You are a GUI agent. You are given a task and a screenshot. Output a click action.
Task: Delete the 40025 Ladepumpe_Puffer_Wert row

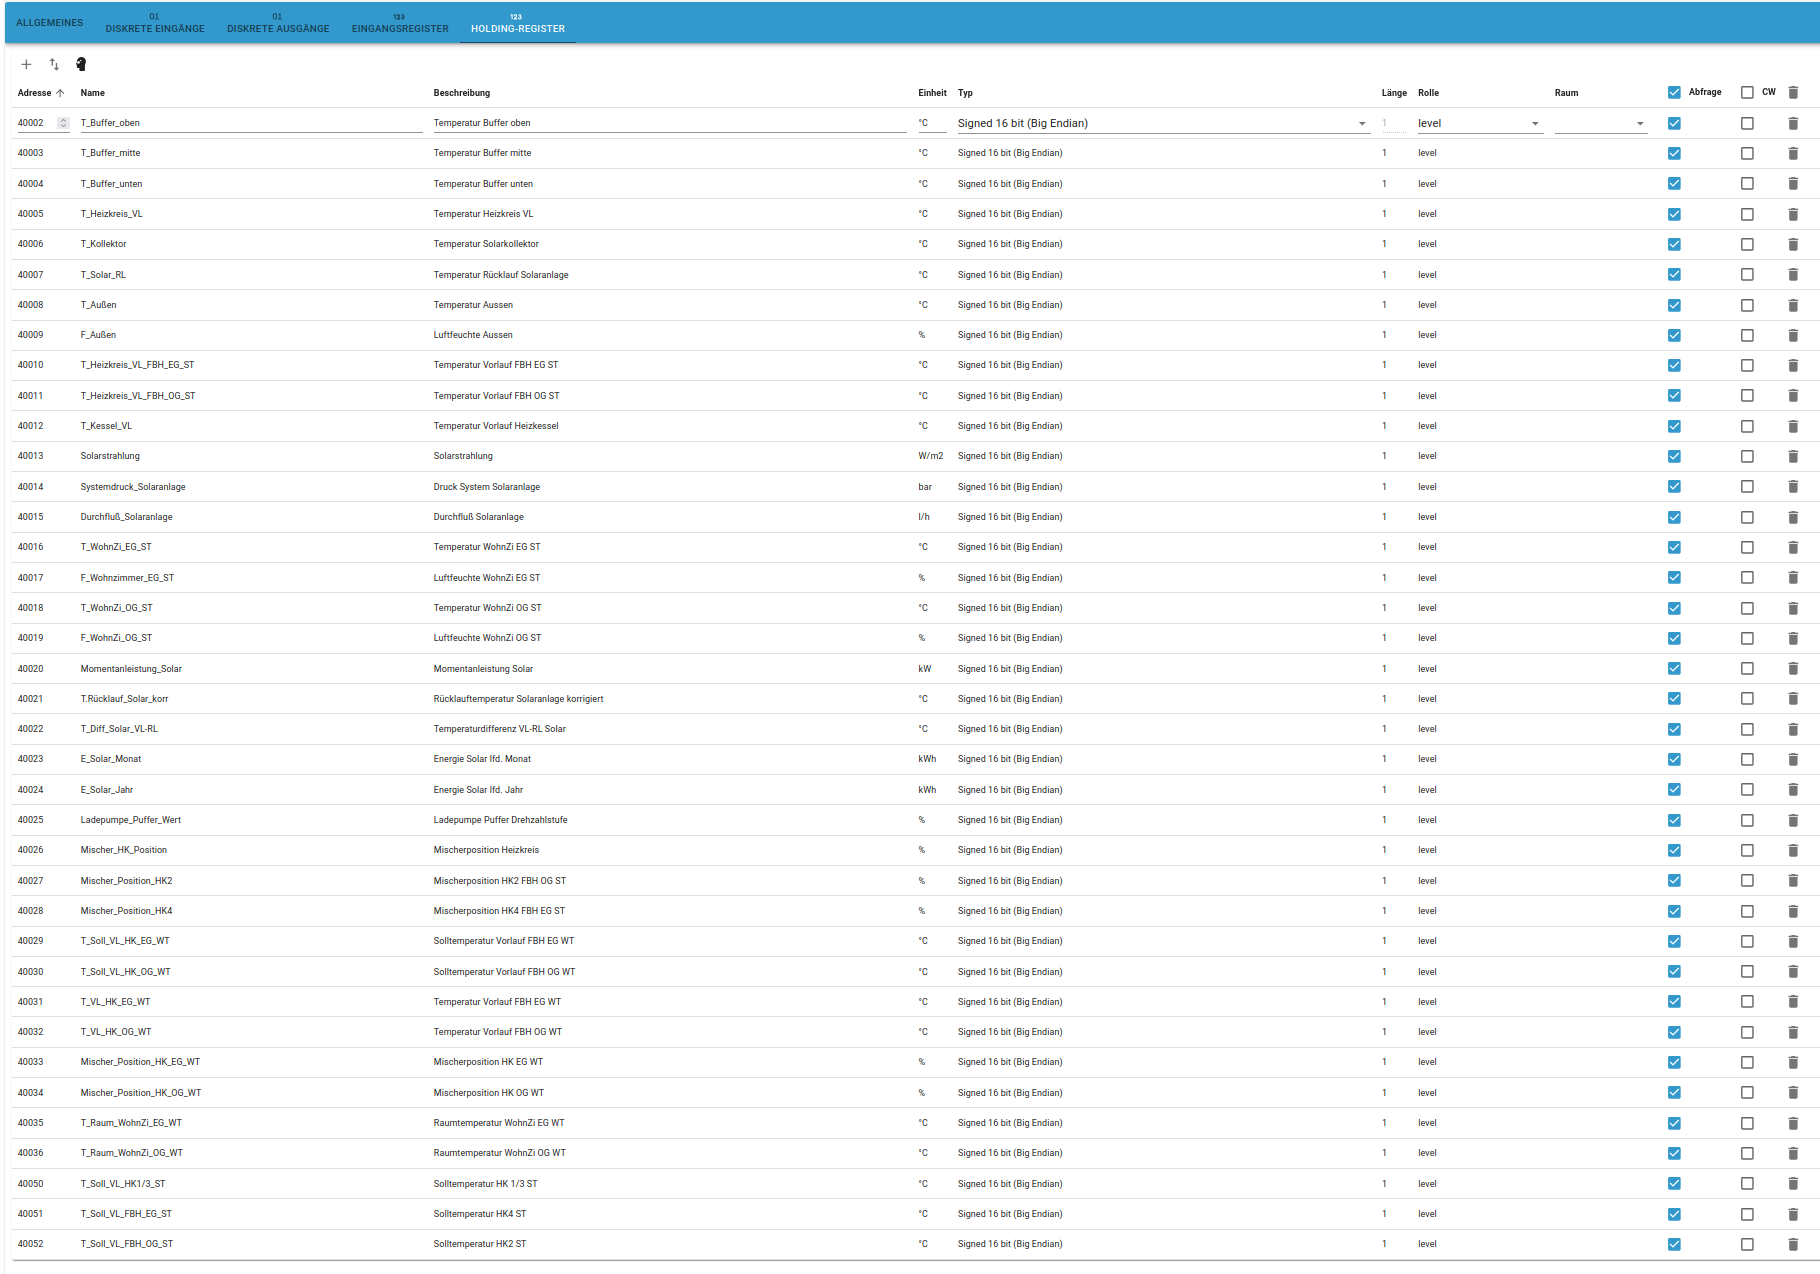[1793, 820]
